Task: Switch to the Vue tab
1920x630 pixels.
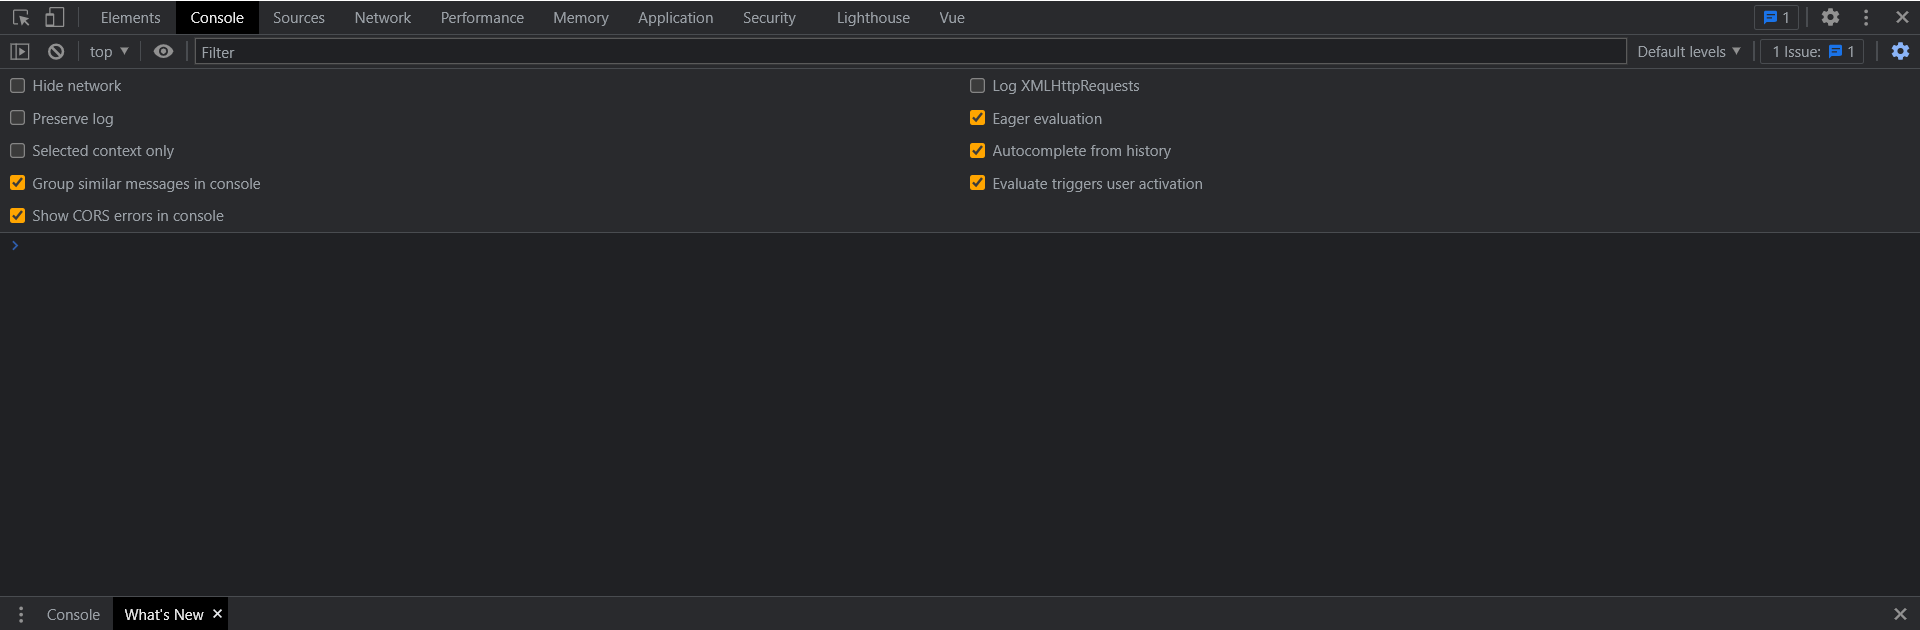Action: tap(952, 18)
